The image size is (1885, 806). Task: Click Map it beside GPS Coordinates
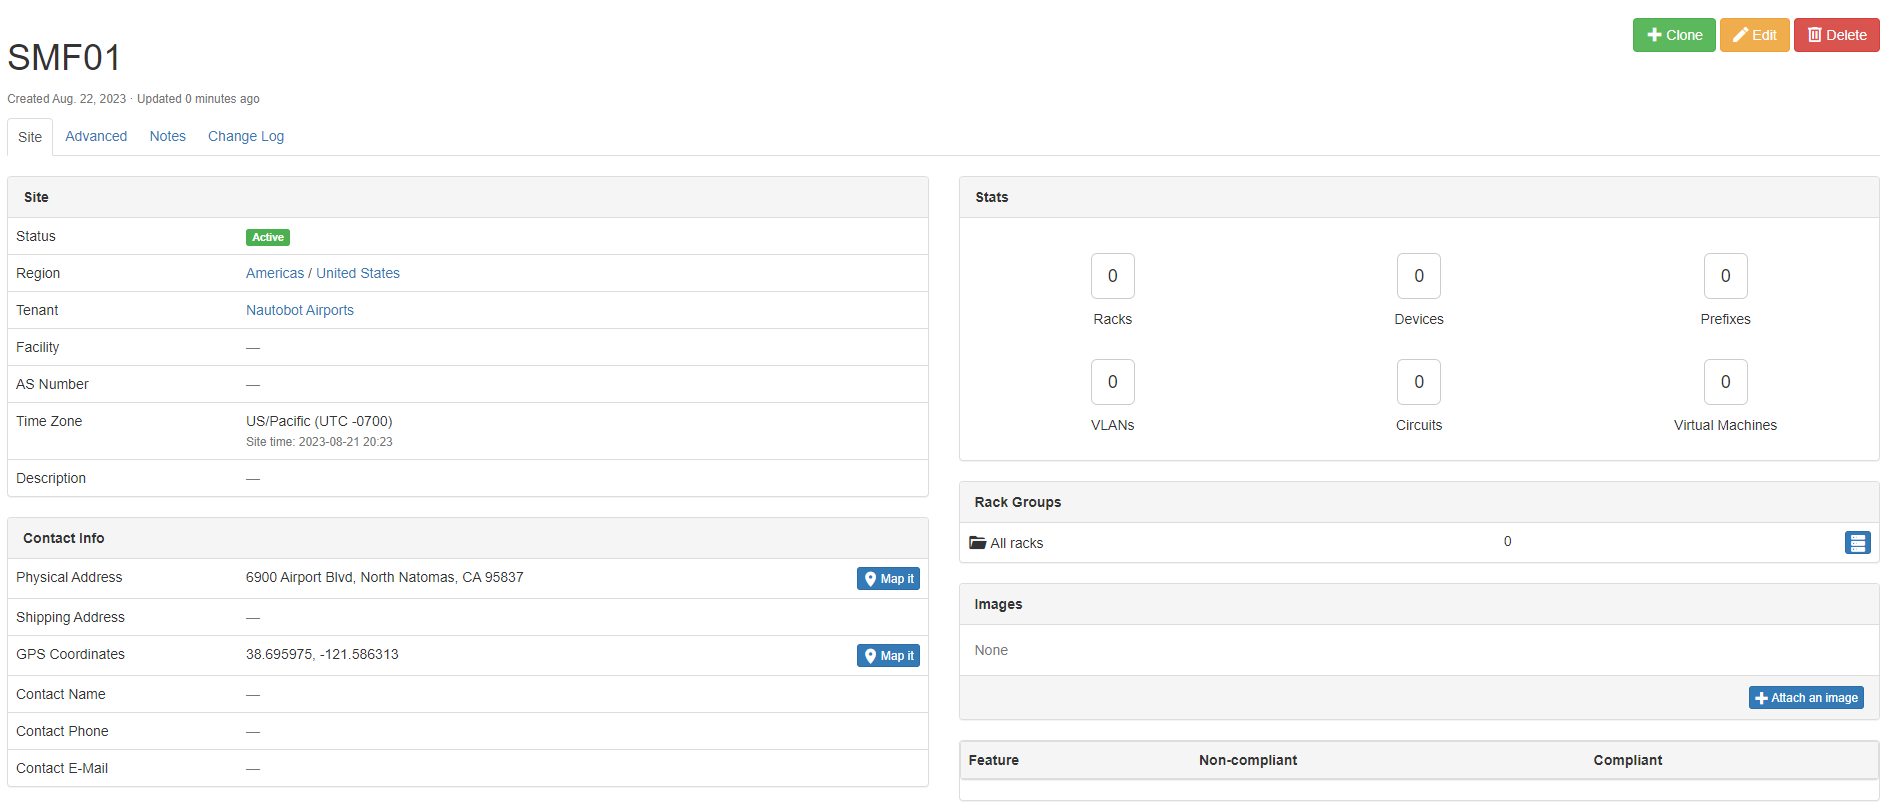[x=888, y=656]
